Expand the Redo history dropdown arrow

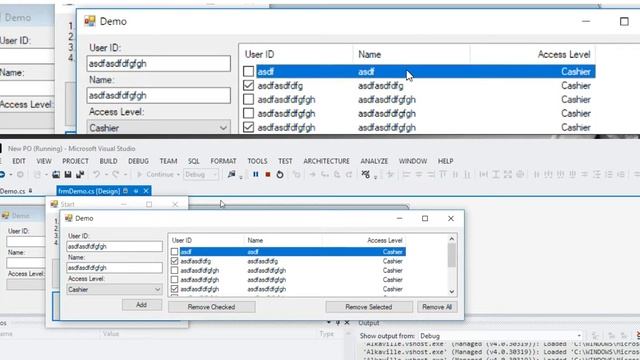(x=126, y=175)
